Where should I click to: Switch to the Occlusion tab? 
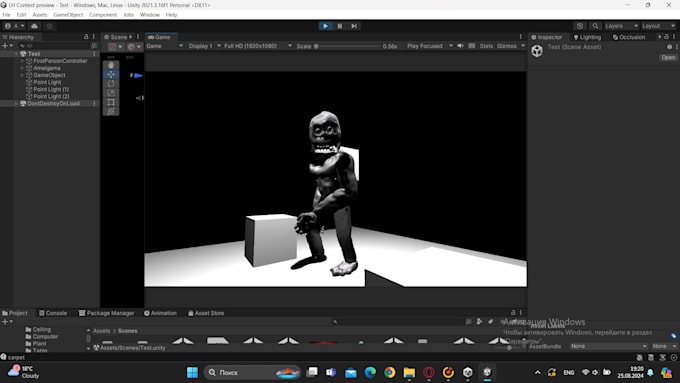point(629,37)
